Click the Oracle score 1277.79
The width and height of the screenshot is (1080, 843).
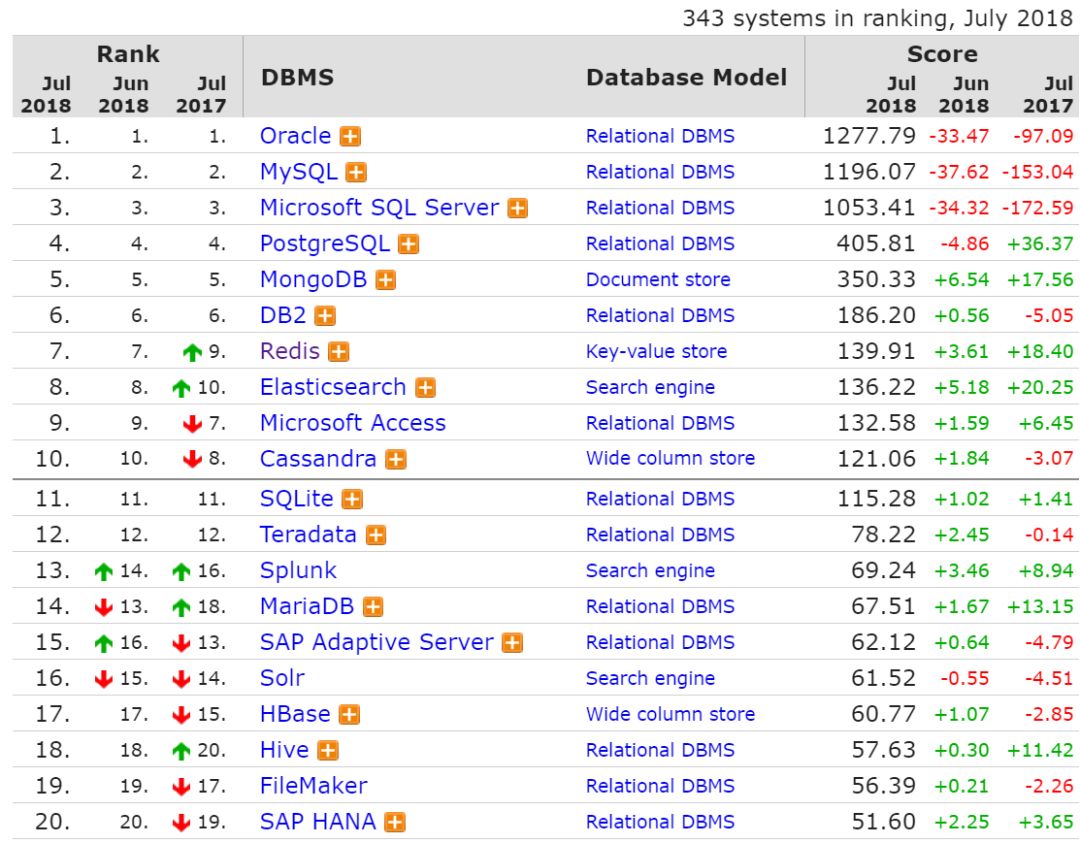(869, 136)
